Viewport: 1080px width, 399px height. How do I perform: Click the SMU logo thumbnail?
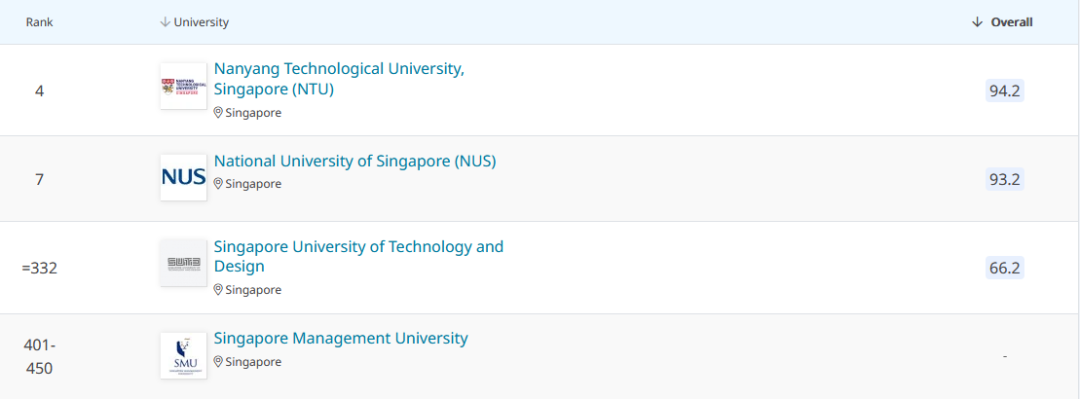pos(183,356)
